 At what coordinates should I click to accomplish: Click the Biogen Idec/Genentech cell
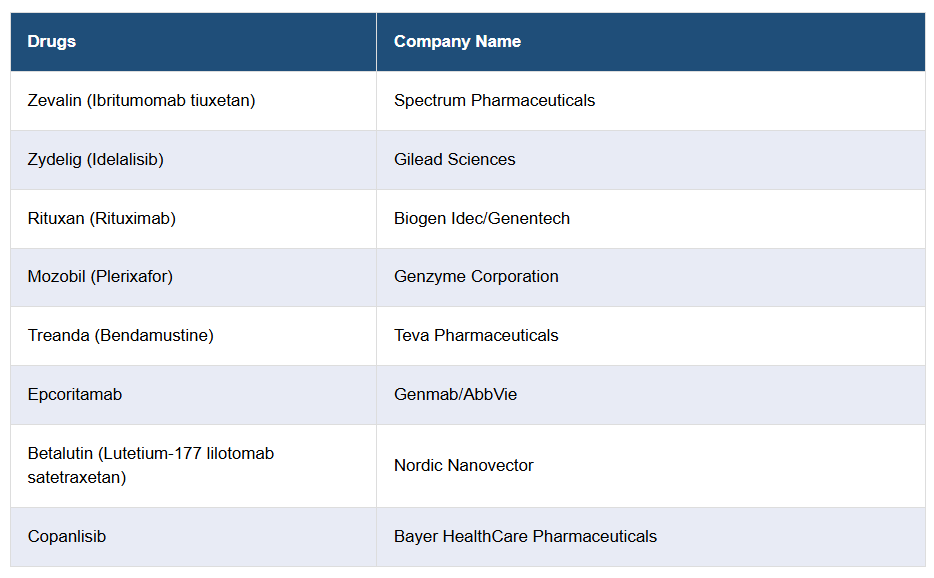coord(482,219)
